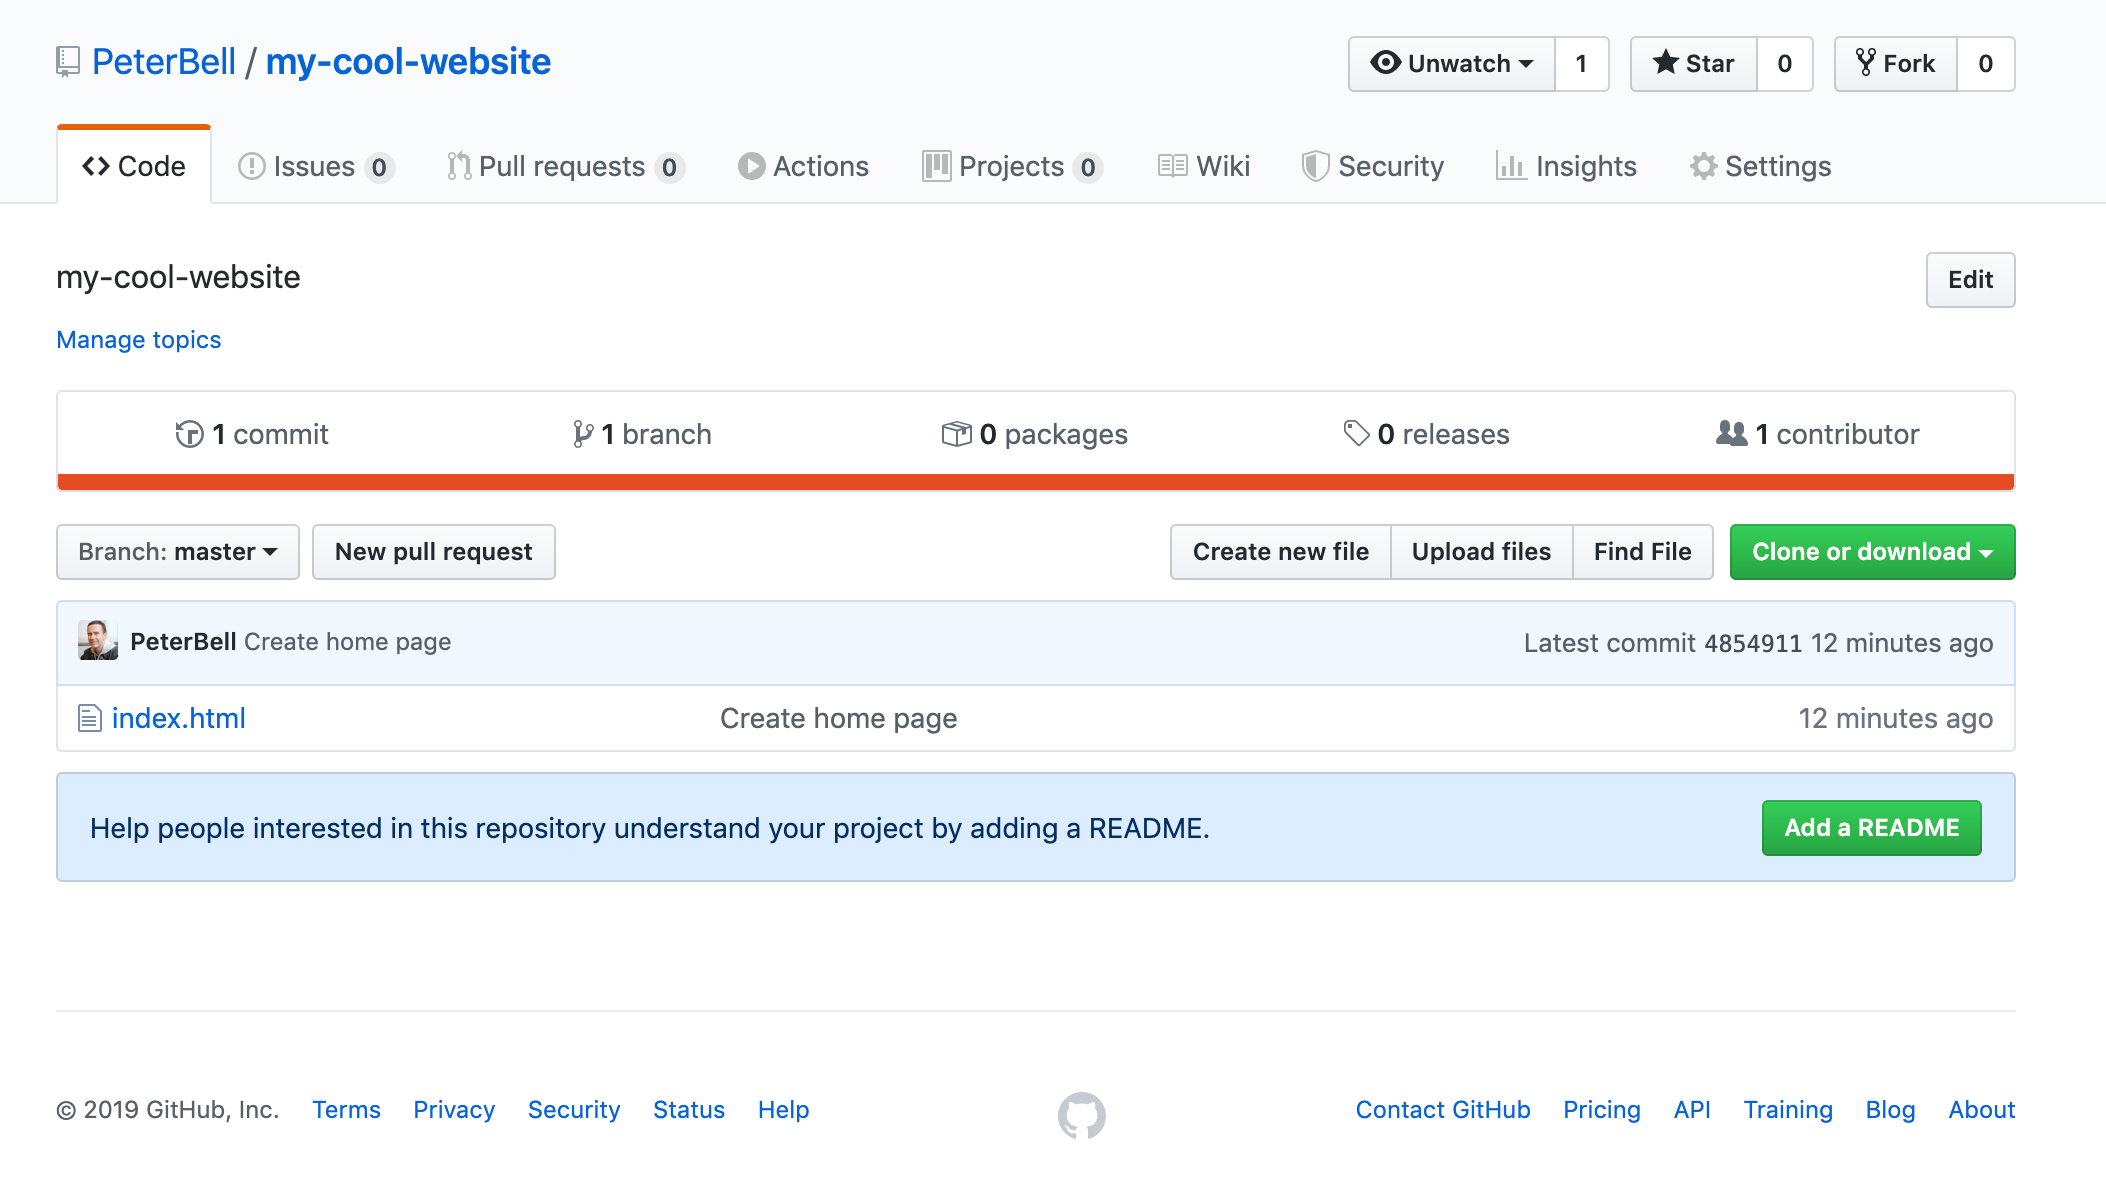Star this repository
The width and height of the screenshot is (2106, 1188).
pos(1694,64)
